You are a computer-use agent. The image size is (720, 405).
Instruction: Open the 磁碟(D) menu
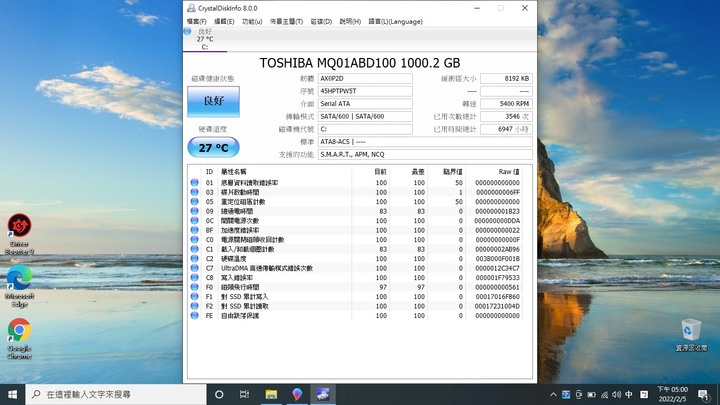click(x=321, y=22)
